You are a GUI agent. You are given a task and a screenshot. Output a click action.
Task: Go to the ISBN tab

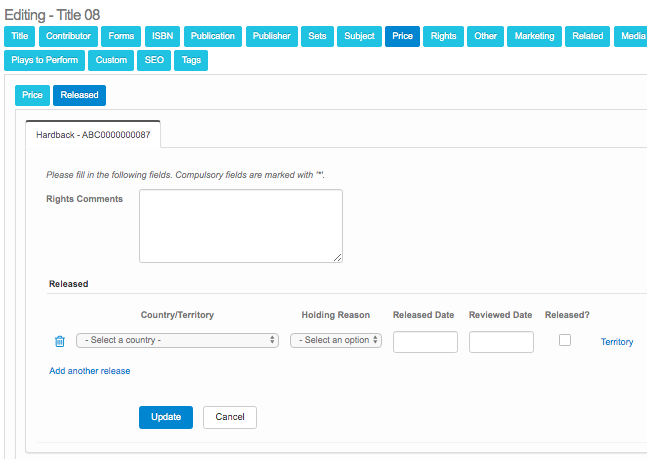pyautogui.click(x=162, y=36)
